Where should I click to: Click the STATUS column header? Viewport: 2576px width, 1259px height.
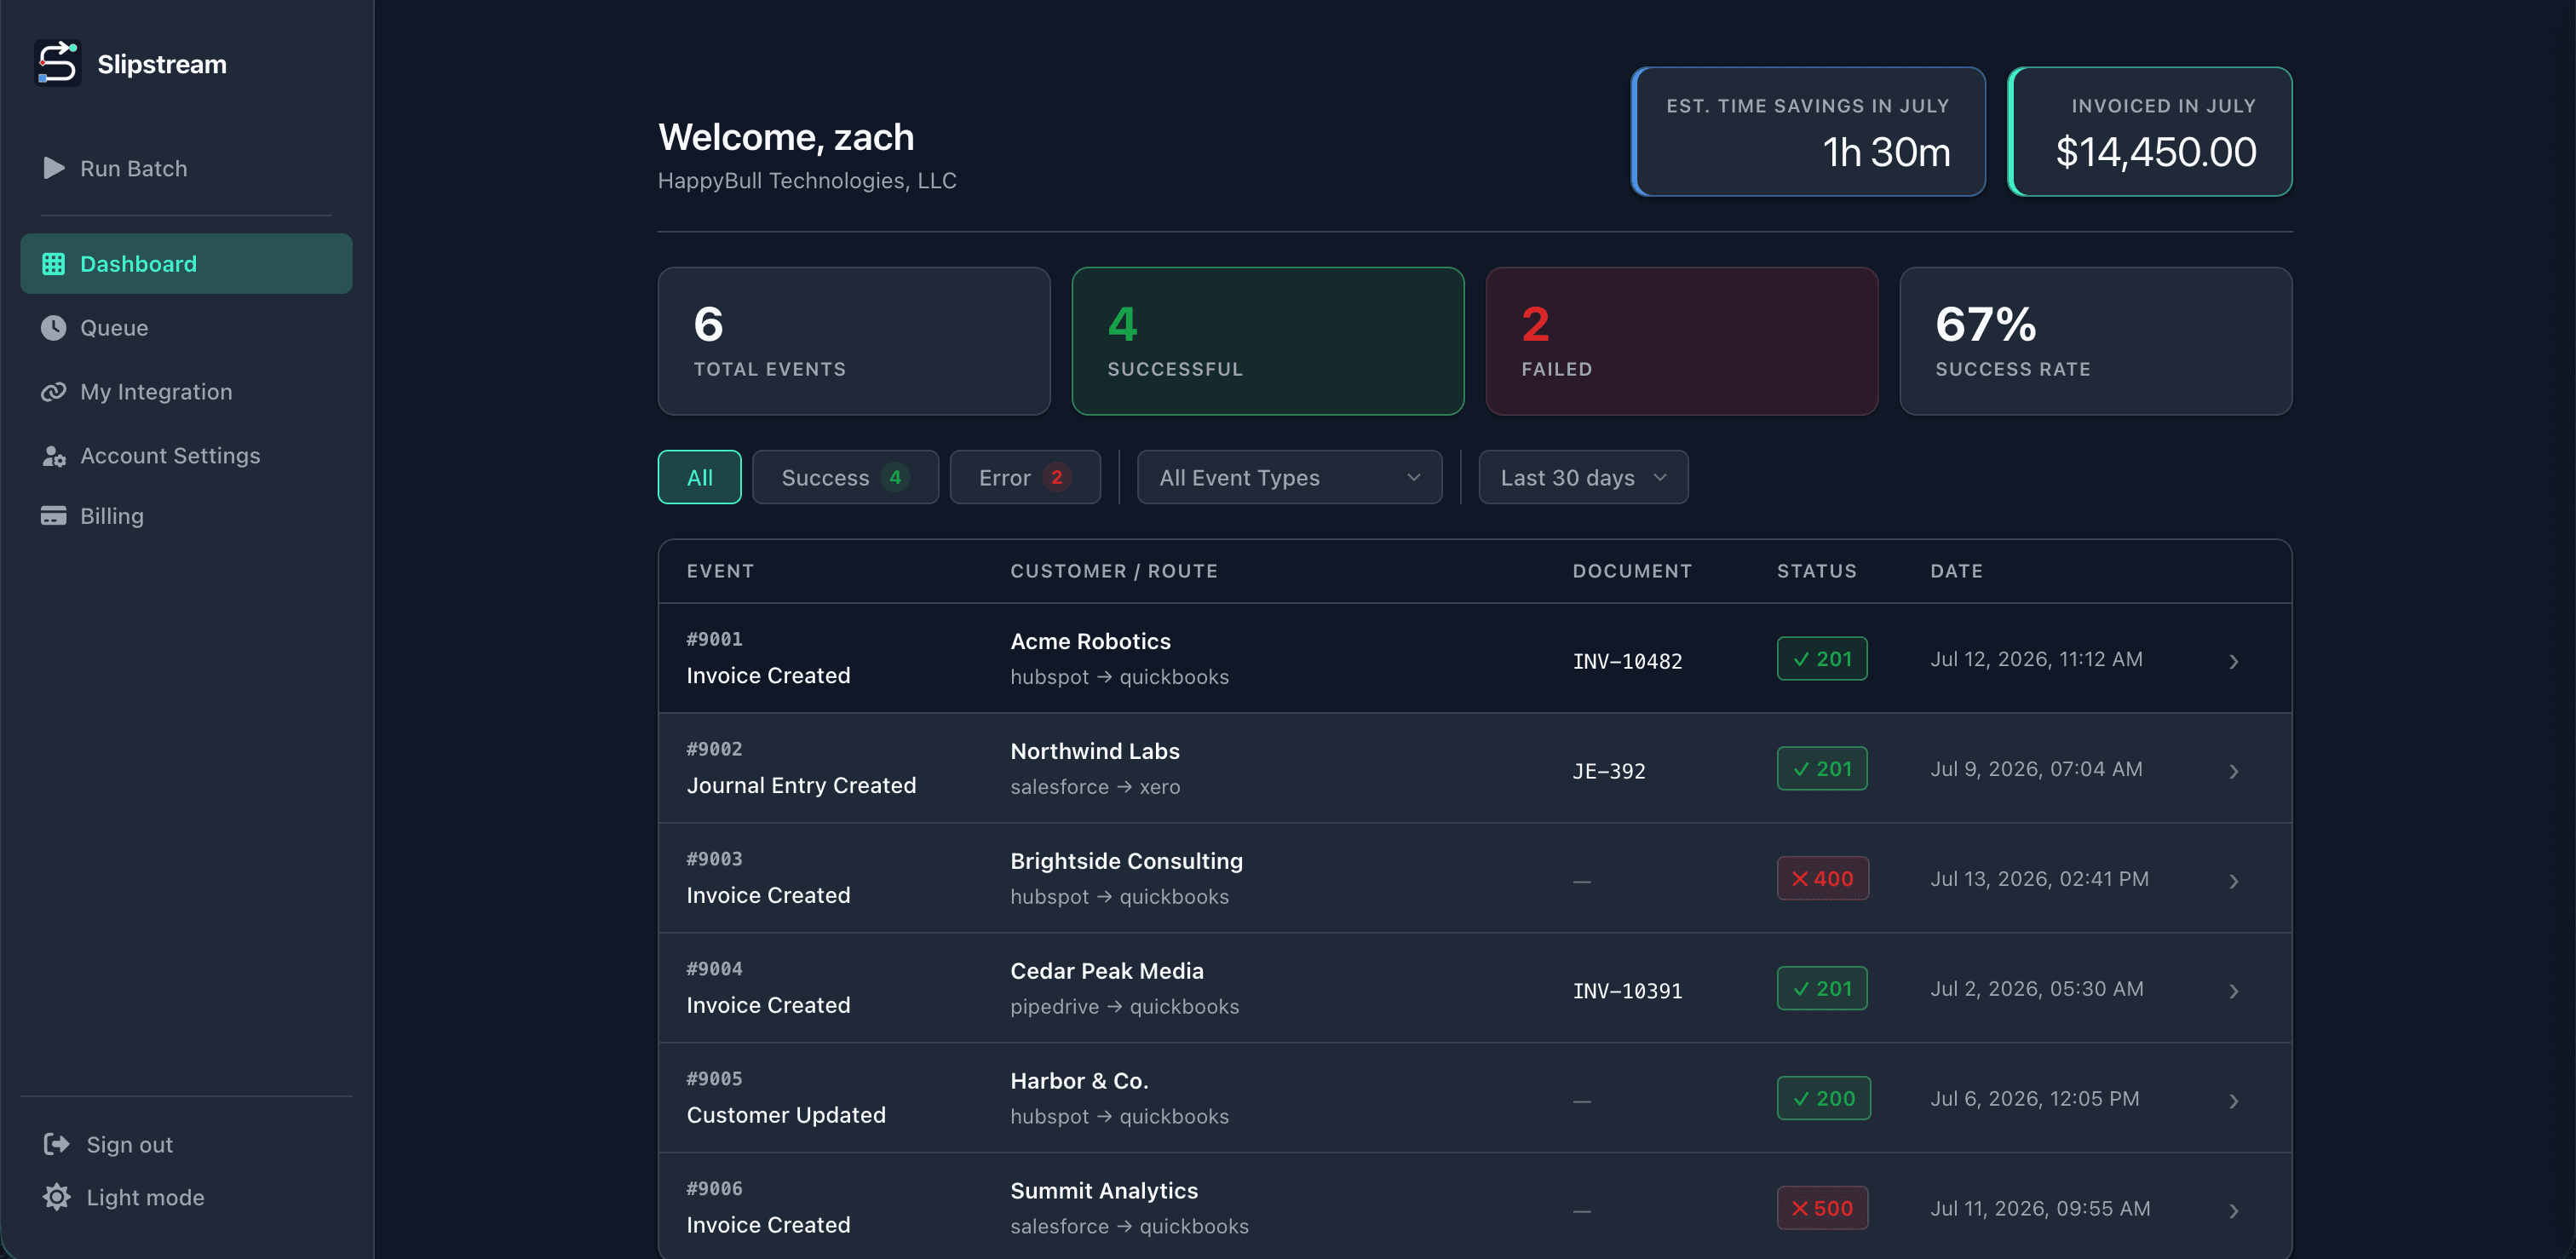coord(1816,571)
